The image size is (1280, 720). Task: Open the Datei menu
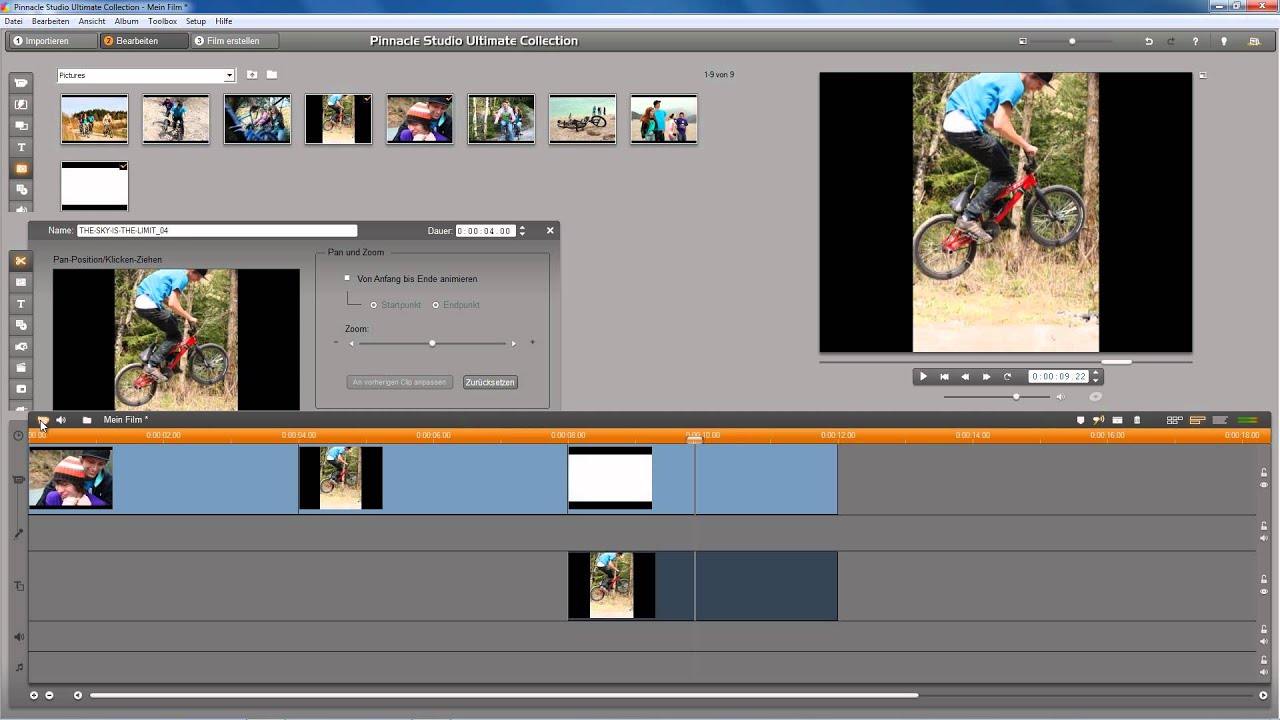(13, 21)
